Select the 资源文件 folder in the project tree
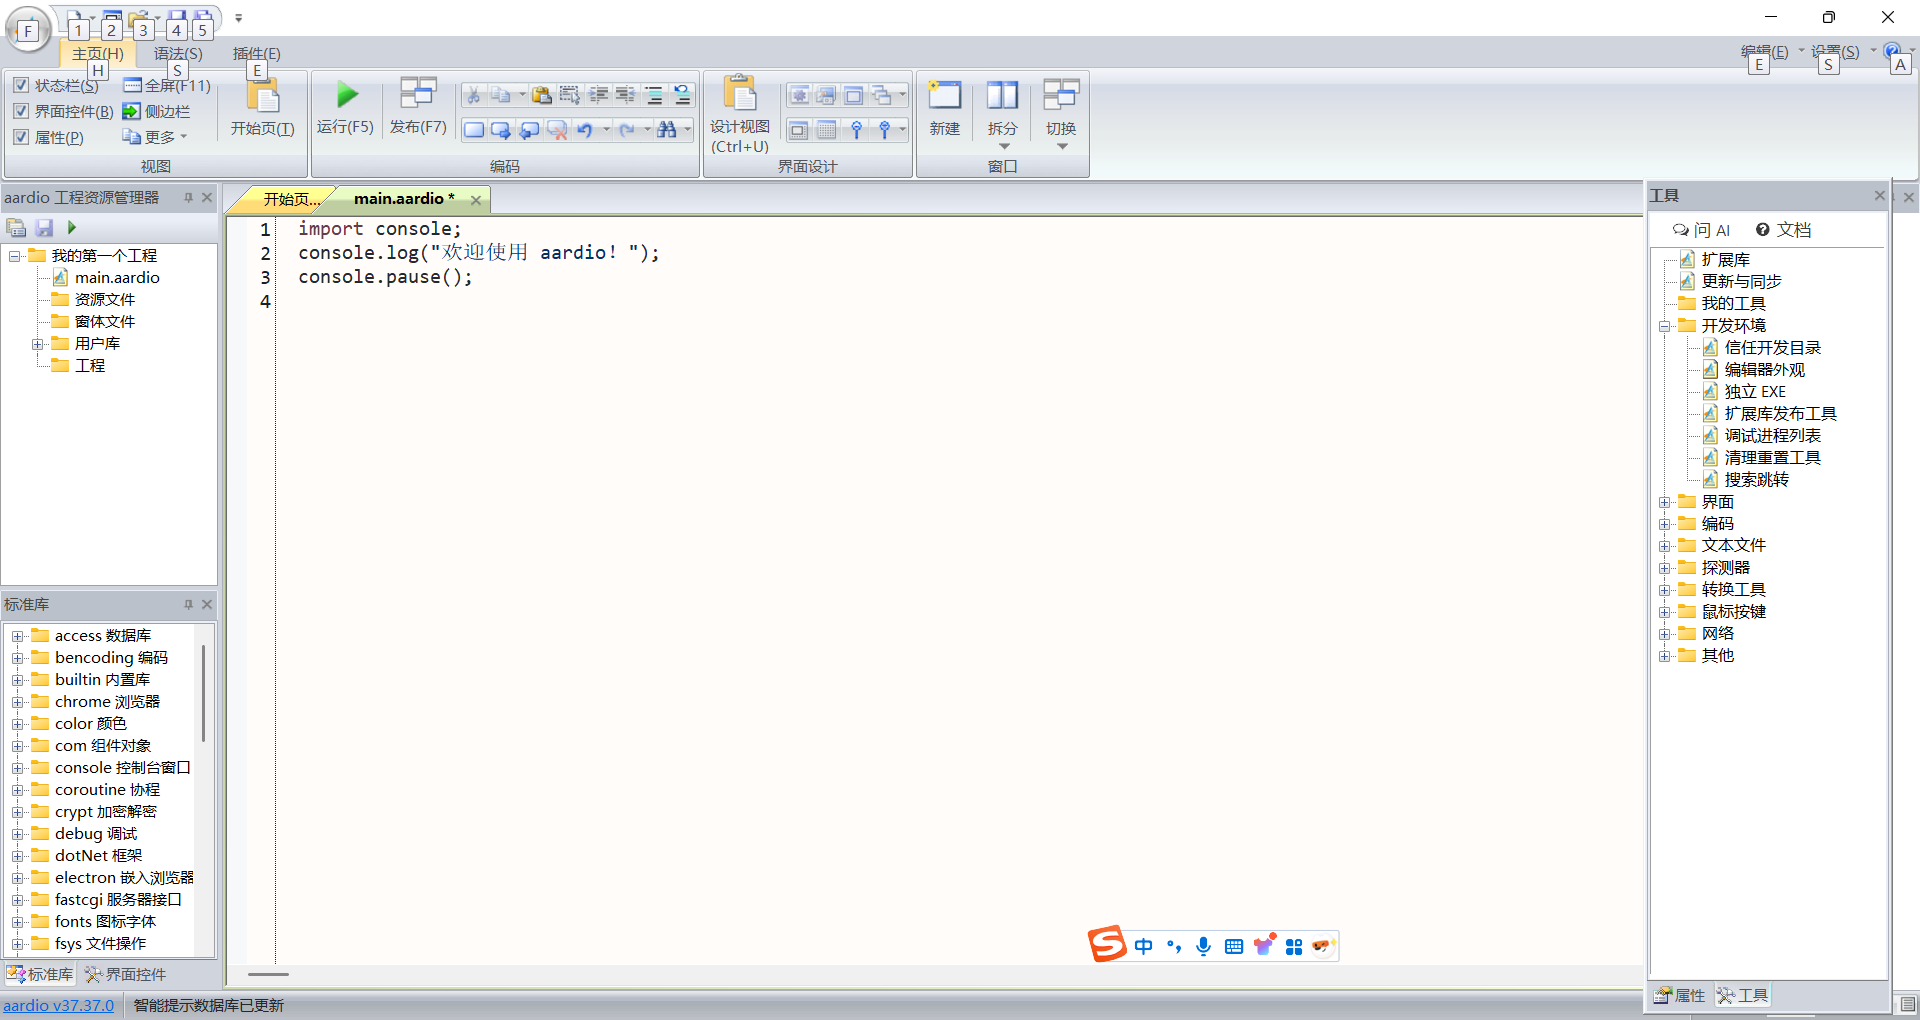1920x1020 pixels. click(105, 300)
